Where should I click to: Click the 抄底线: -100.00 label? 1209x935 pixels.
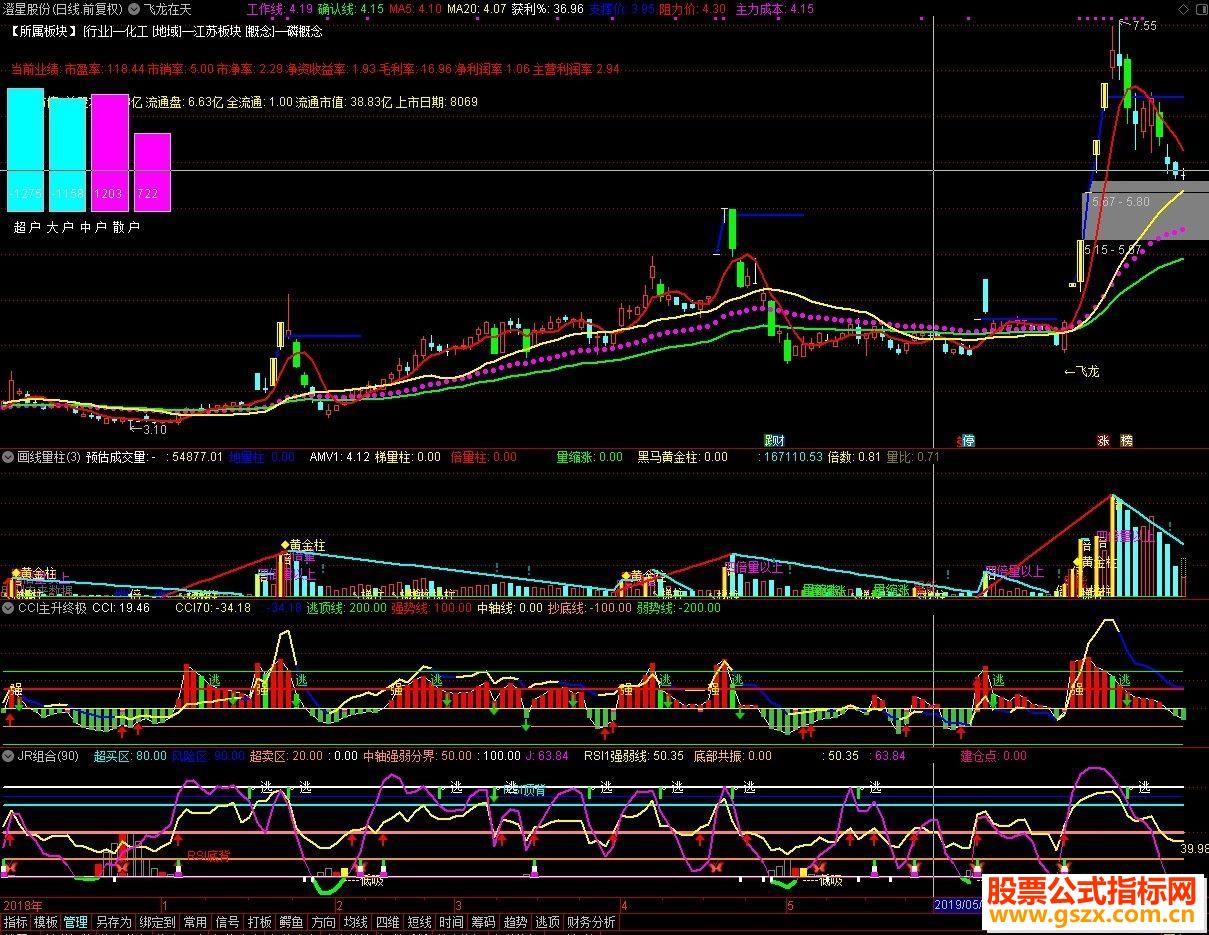click(591, 607)
